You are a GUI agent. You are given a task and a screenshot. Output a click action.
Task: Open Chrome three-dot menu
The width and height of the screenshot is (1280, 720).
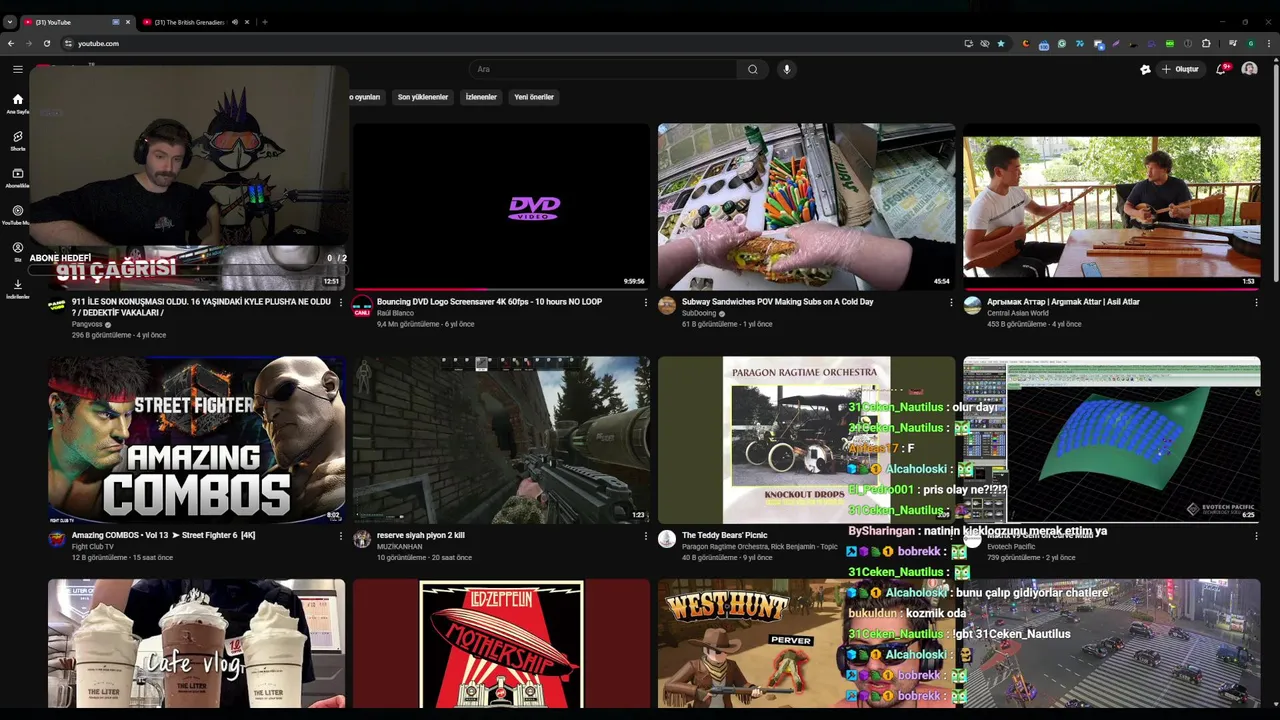1269,43
